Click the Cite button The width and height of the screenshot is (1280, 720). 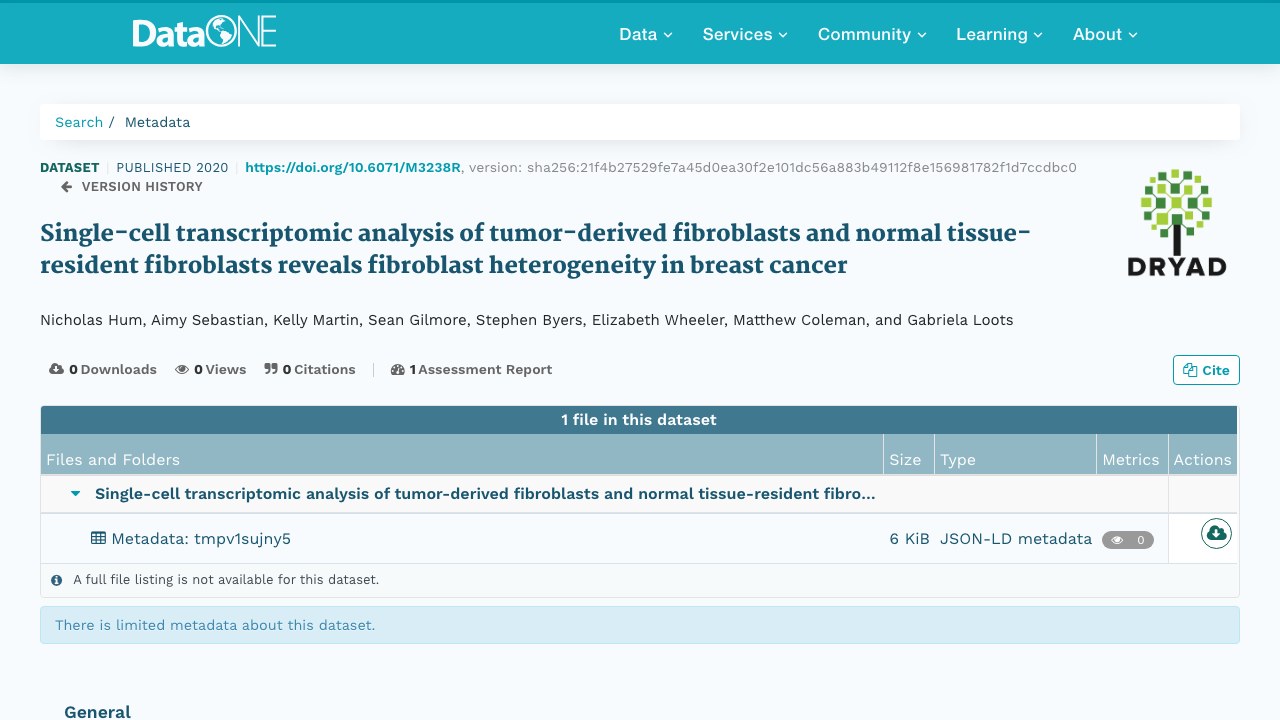coord(1206,370)
